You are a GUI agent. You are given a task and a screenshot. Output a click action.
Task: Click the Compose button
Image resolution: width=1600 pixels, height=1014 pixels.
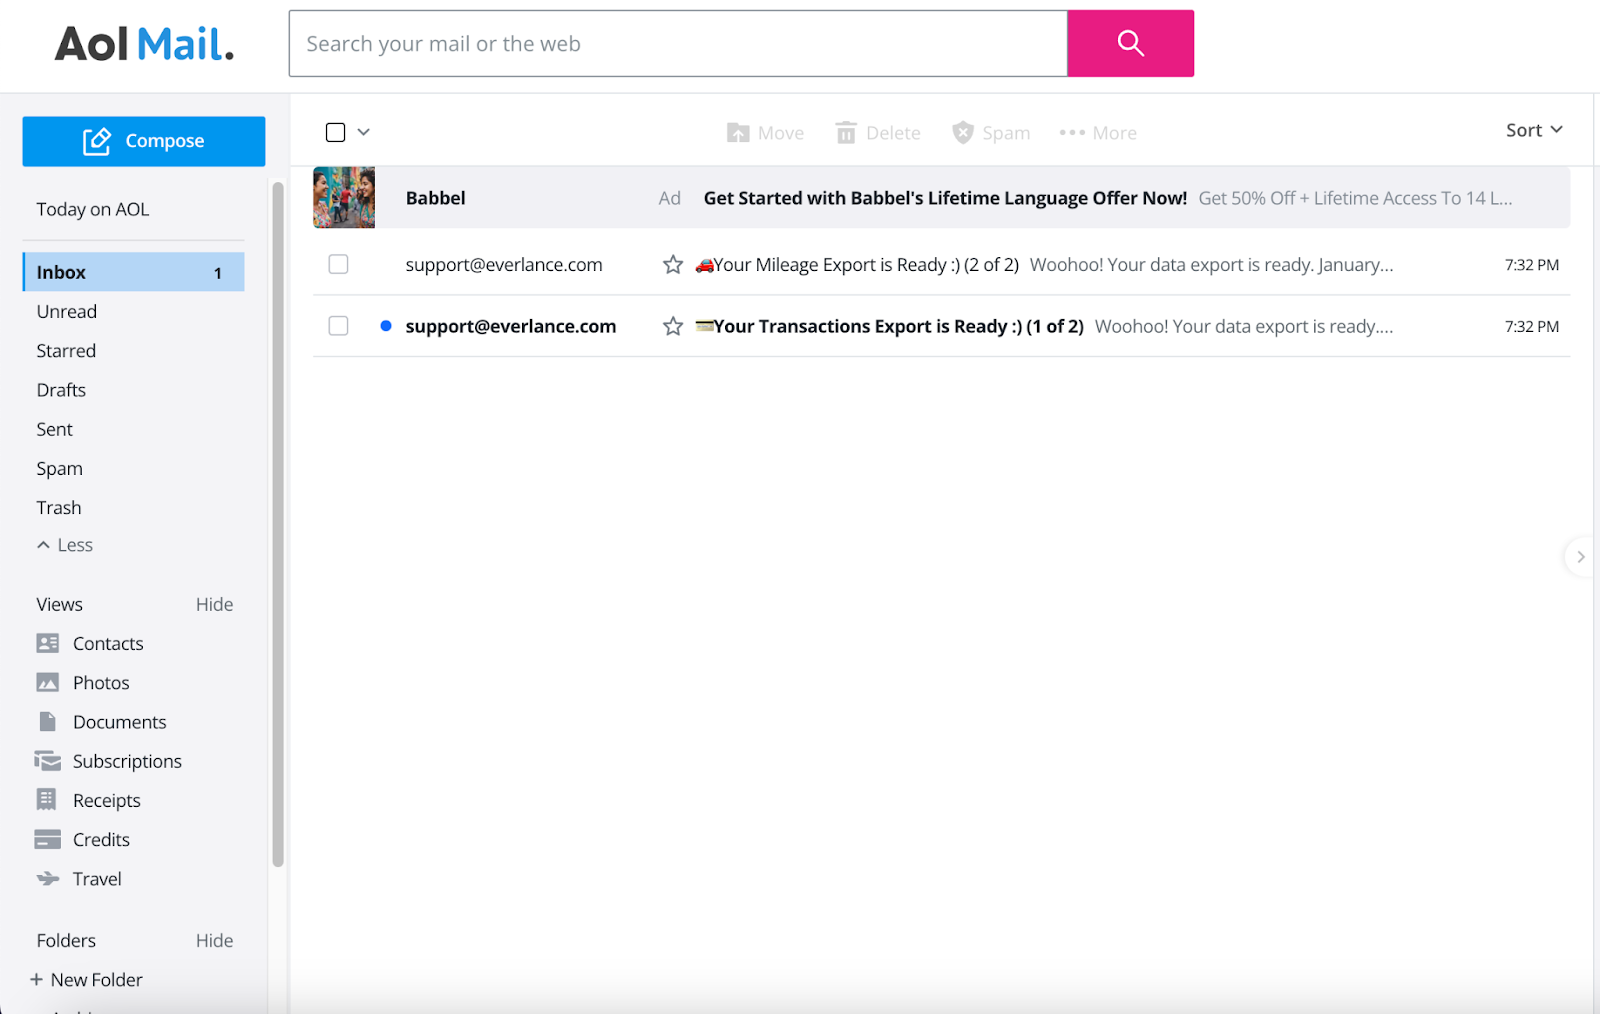coord(144,141)
